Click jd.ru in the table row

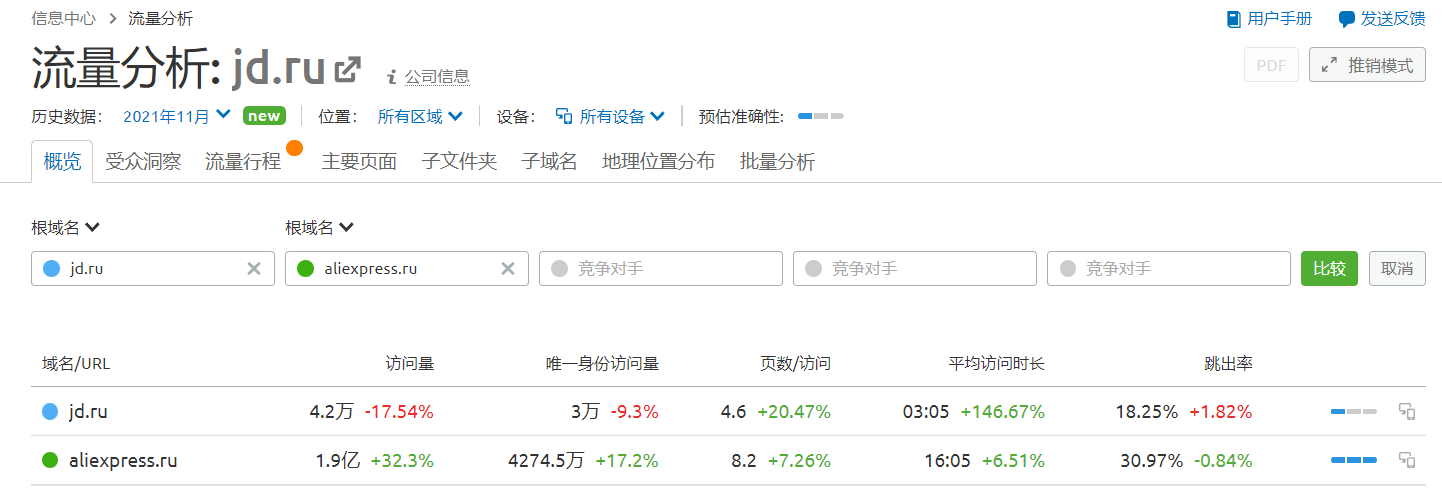[88, 411]
